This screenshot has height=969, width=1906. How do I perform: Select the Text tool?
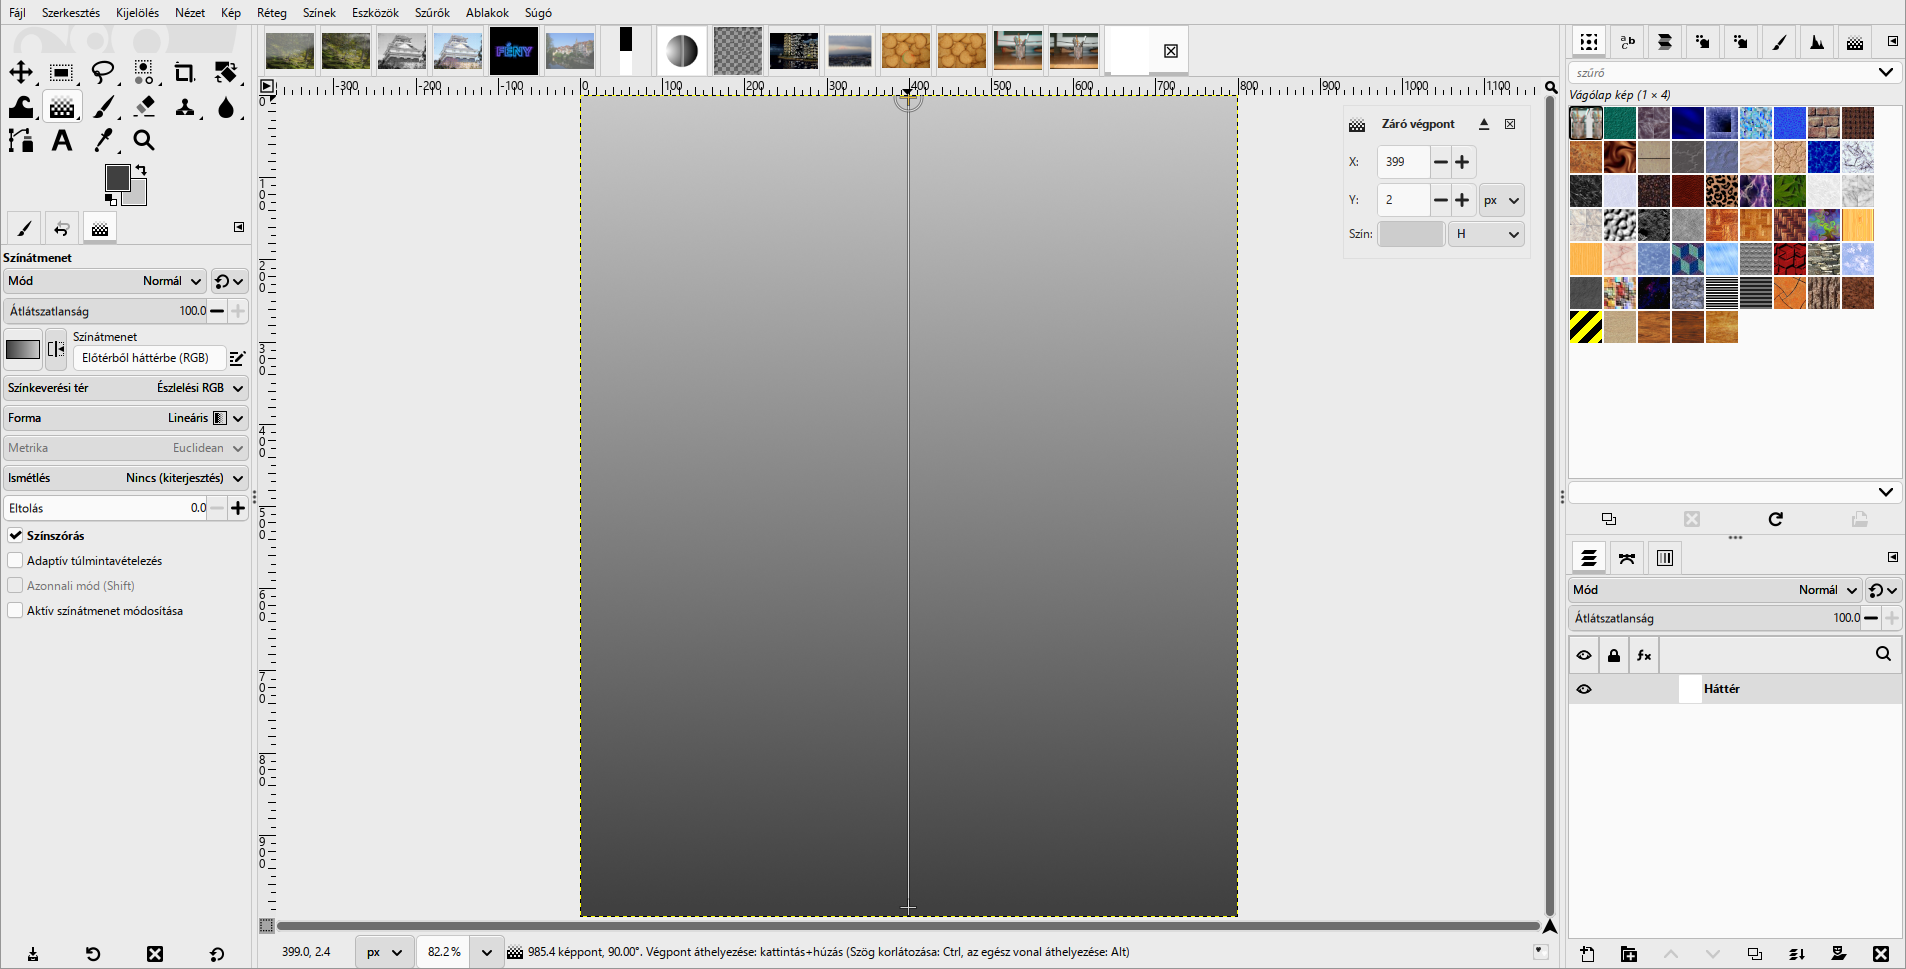tap(62, 141)
